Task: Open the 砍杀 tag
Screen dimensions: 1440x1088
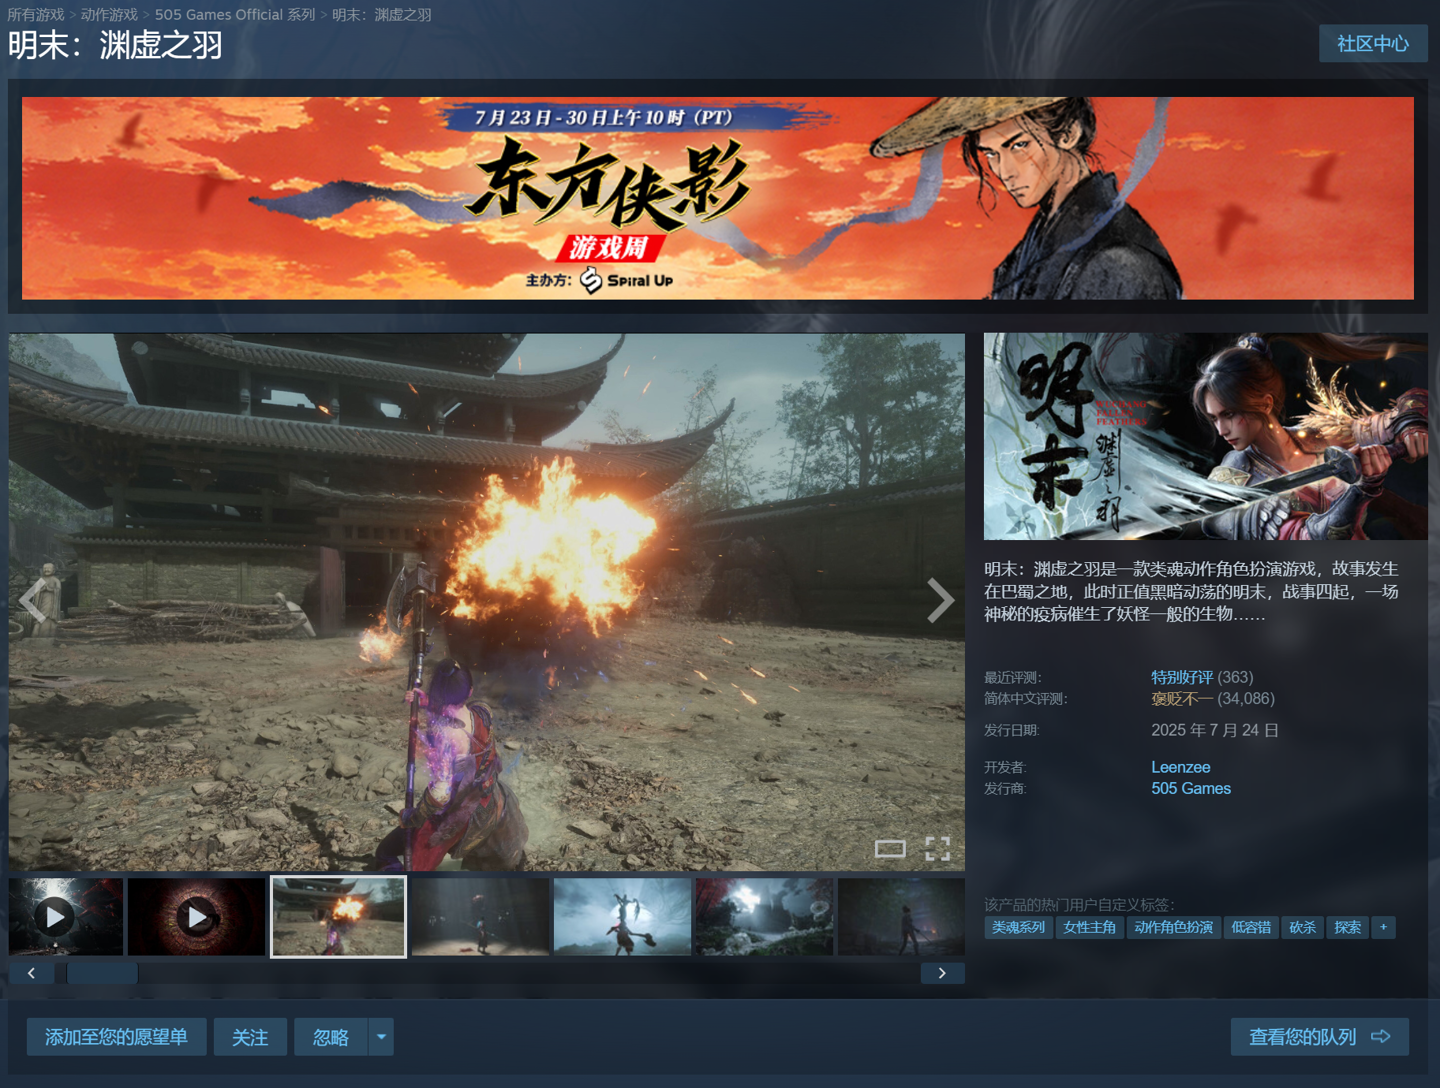Action: click(1302, 927)
